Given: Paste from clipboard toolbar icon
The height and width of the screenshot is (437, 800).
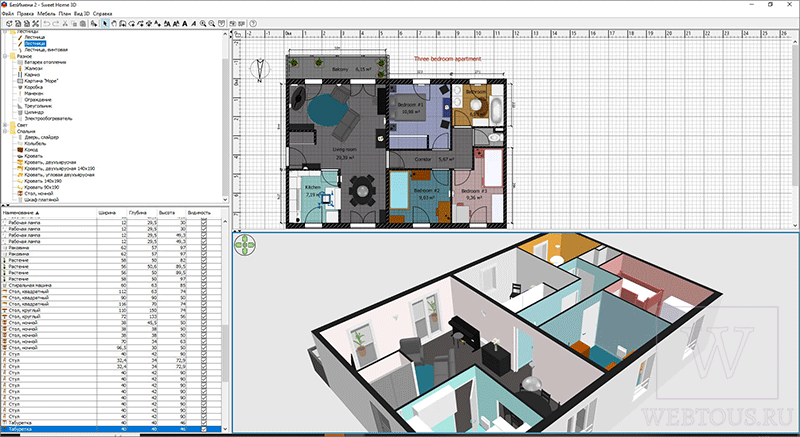Looking at the screenshot, I should [x=83, y=23].
